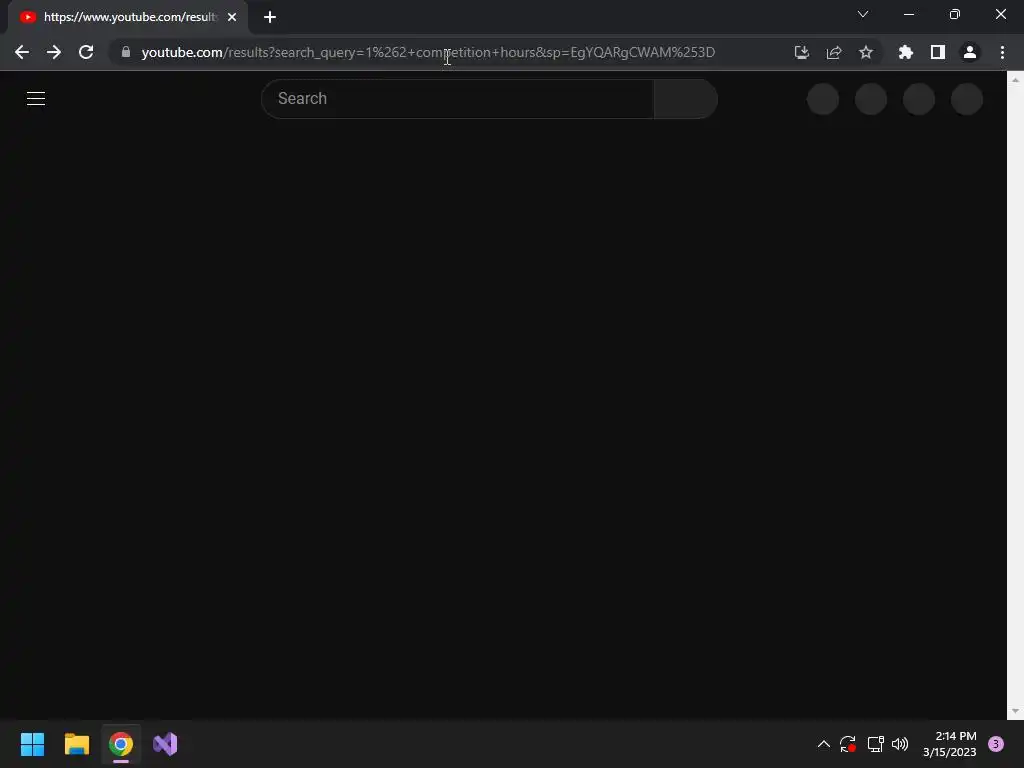Click the page scrollbar down arrow
This screenshot has width=1024, height=768.
pyautogui.click(x=1016, y=712)
